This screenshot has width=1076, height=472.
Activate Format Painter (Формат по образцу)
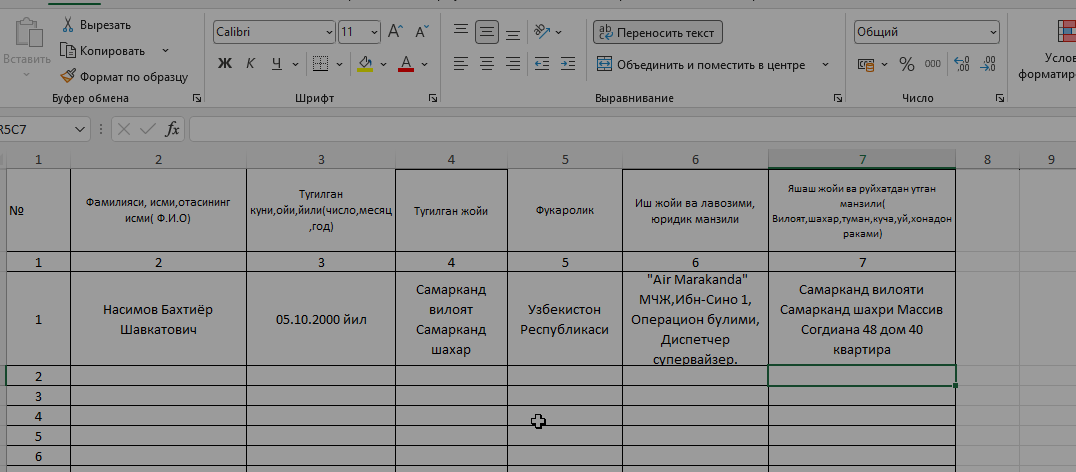pyautogui.click(x=124, y=77)
